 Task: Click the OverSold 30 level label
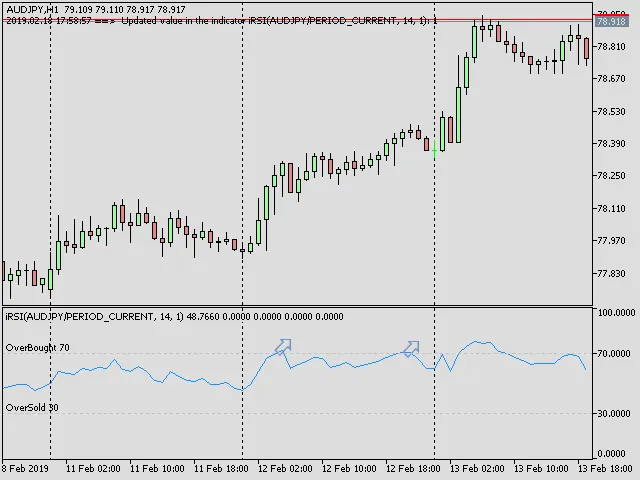point(32,408)
